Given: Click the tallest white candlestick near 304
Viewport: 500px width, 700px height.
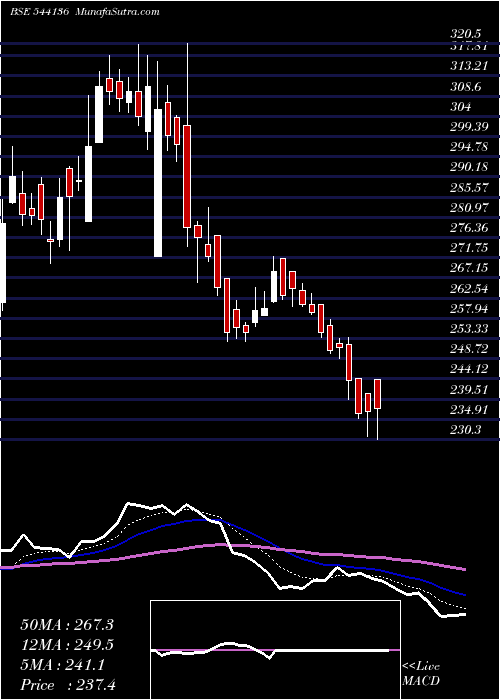Looking at the screenshot, I should pos(158,183).
